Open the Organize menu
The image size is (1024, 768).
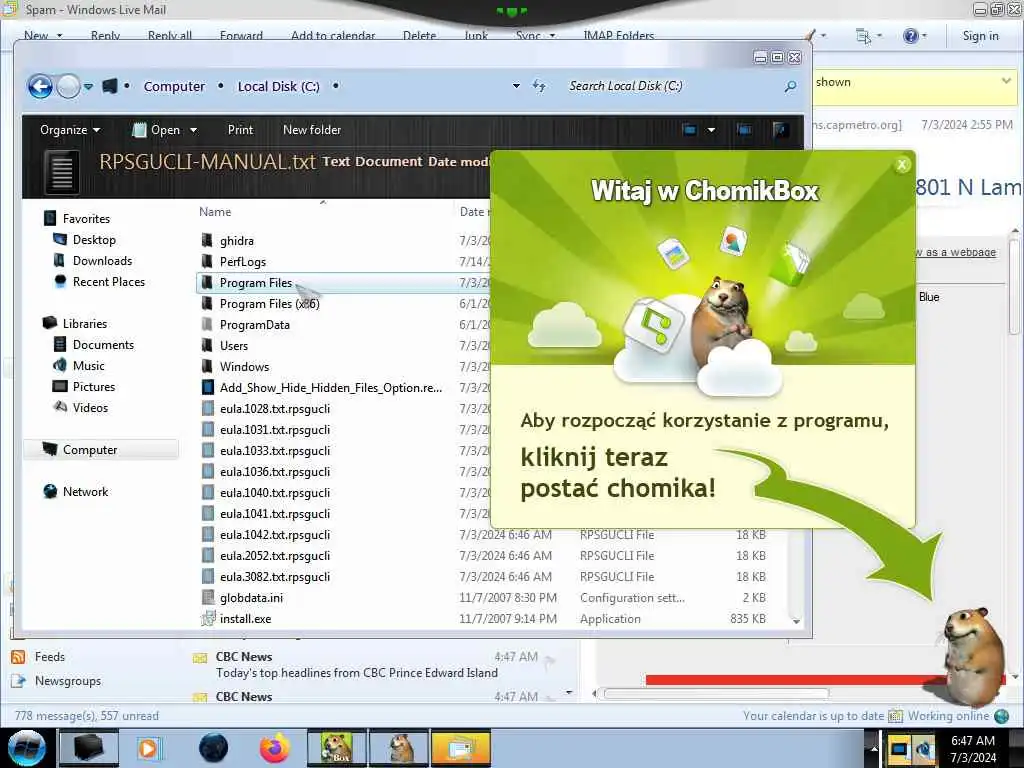70,130
